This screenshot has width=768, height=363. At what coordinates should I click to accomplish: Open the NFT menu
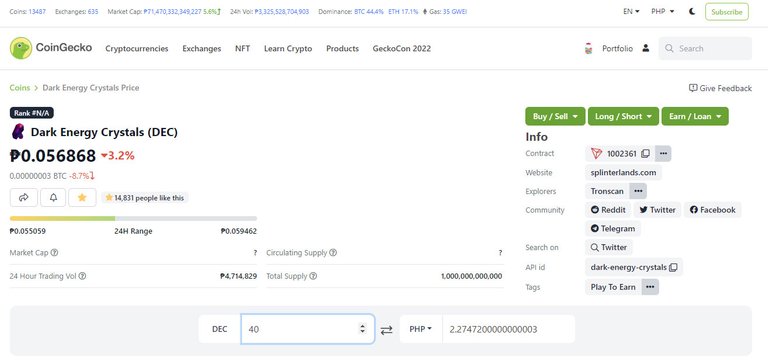coord(242,48)
